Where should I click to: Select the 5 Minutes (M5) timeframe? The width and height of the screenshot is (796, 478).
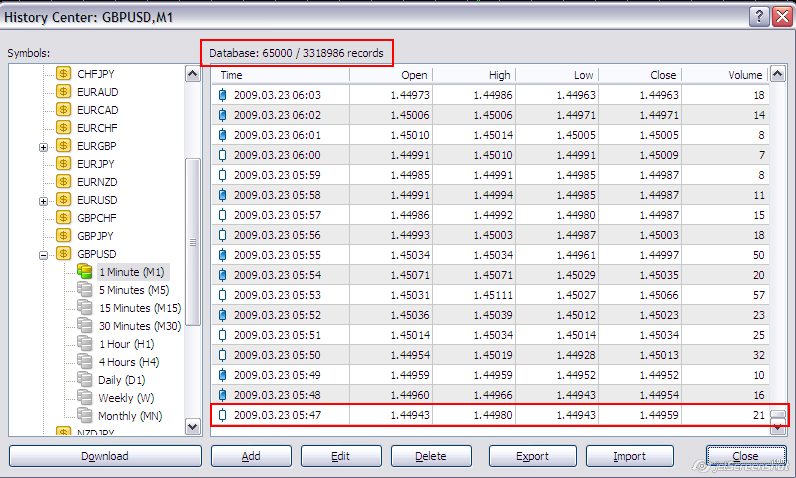[x=134, y=290]
